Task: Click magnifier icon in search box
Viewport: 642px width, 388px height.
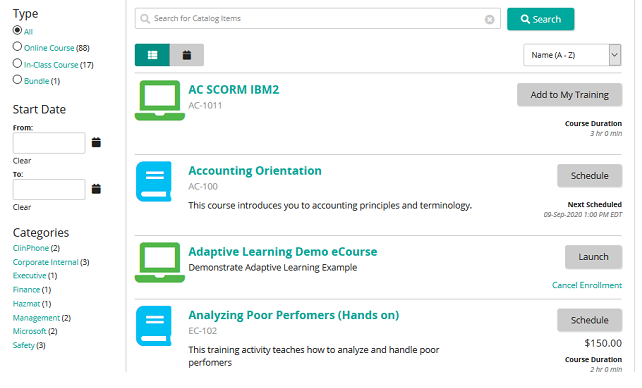Action: (145, 19)
